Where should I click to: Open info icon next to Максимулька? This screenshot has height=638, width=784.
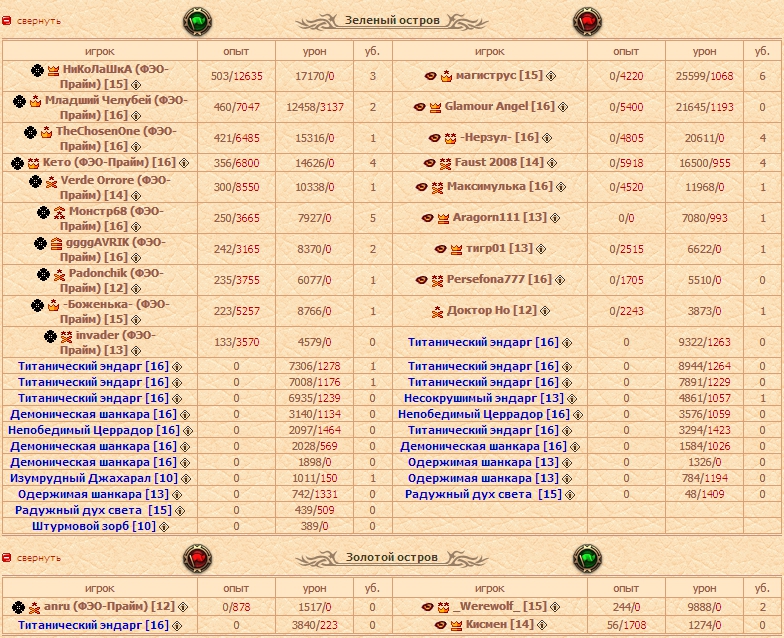(560, 187)
